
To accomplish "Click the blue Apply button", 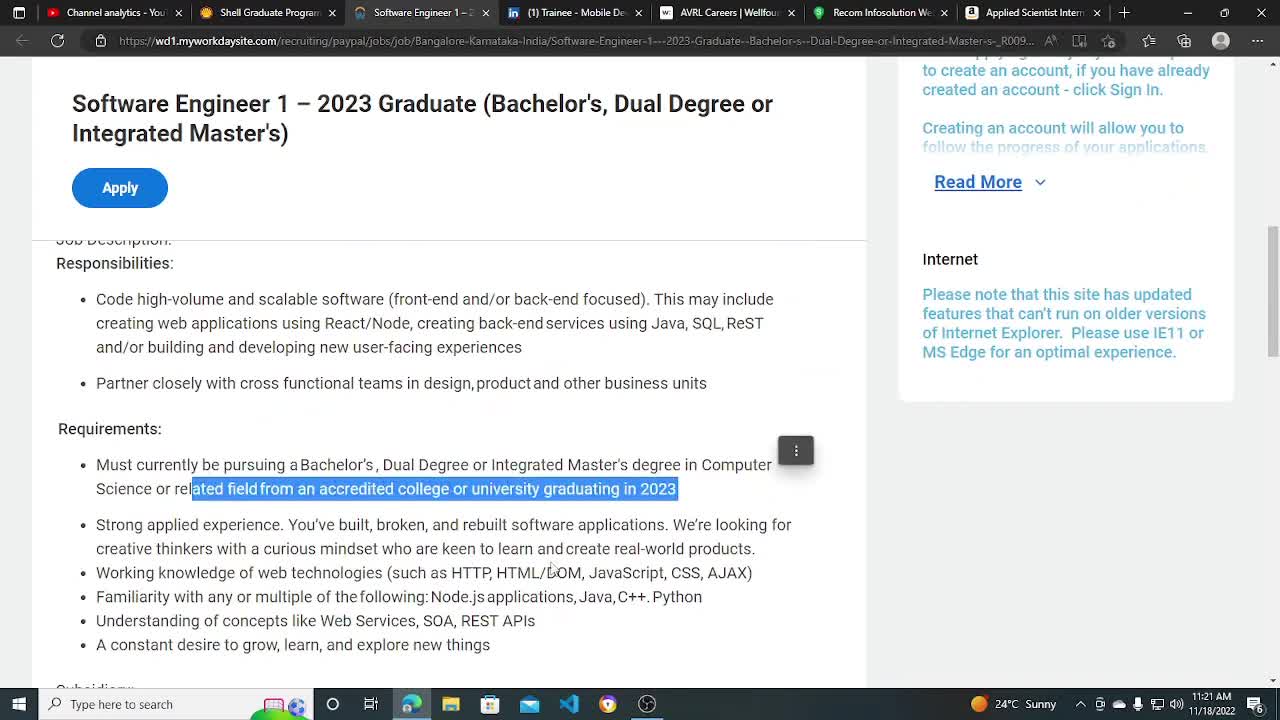I will point(120,188).
